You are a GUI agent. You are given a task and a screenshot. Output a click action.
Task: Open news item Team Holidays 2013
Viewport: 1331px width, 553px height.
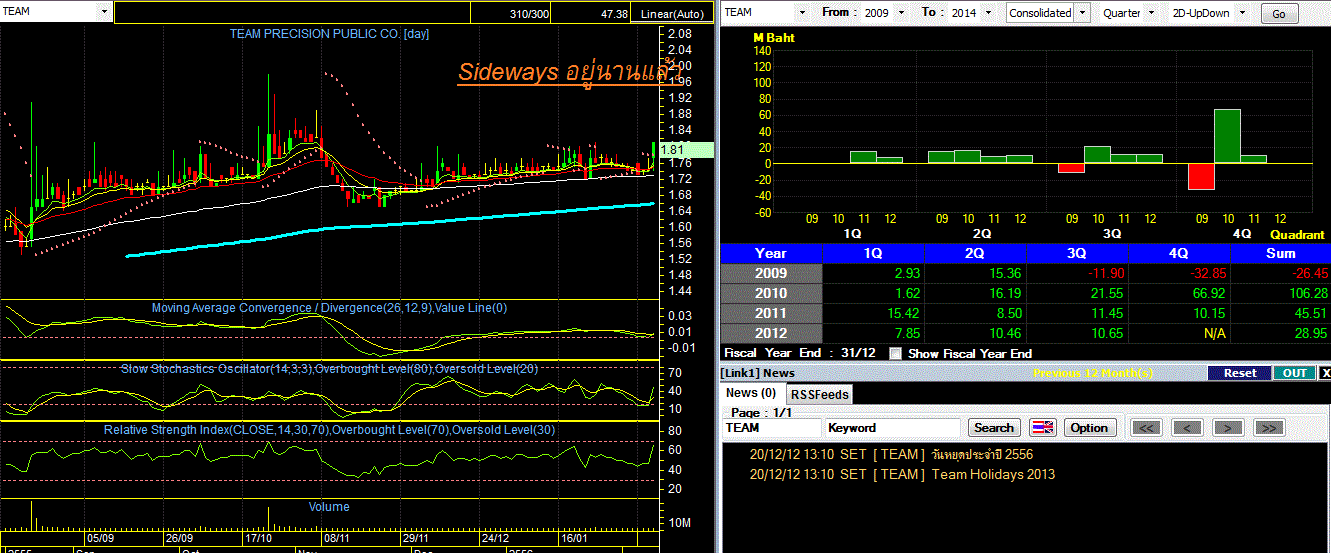point(993,474)
